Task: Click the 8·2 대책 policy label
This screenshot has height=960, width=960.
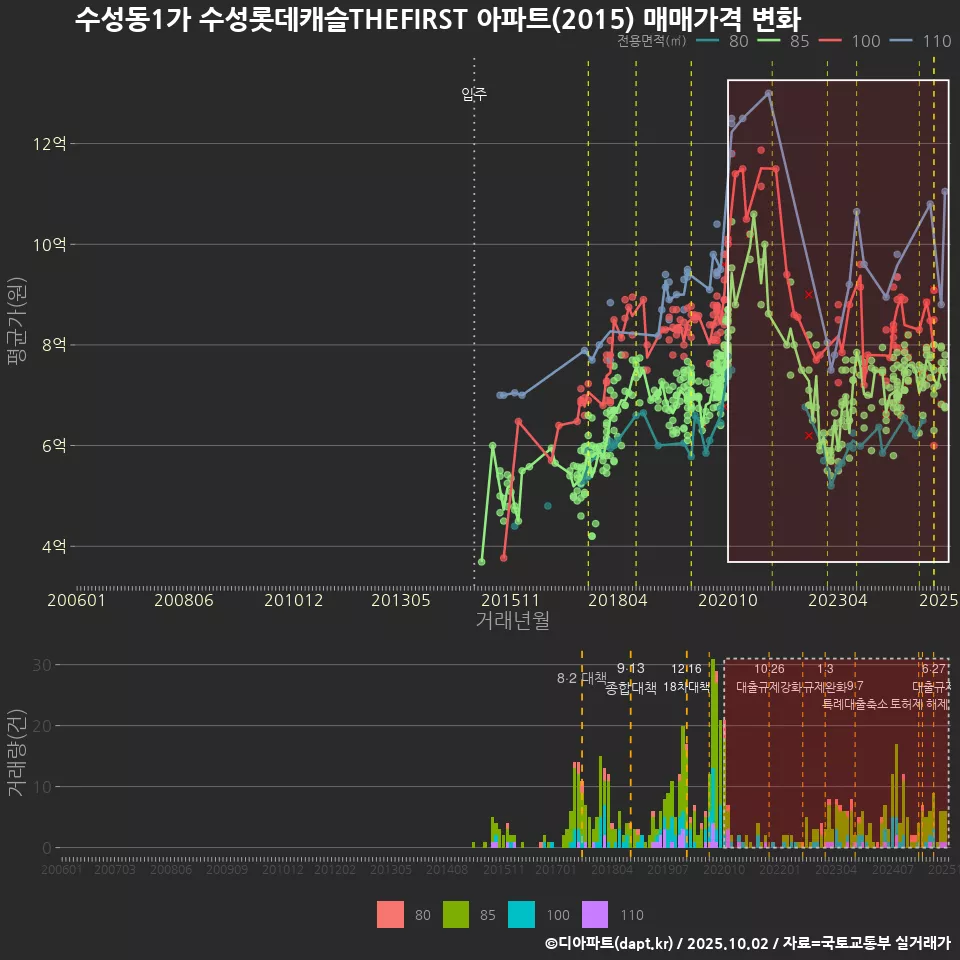Action: (x=582, y=678)
